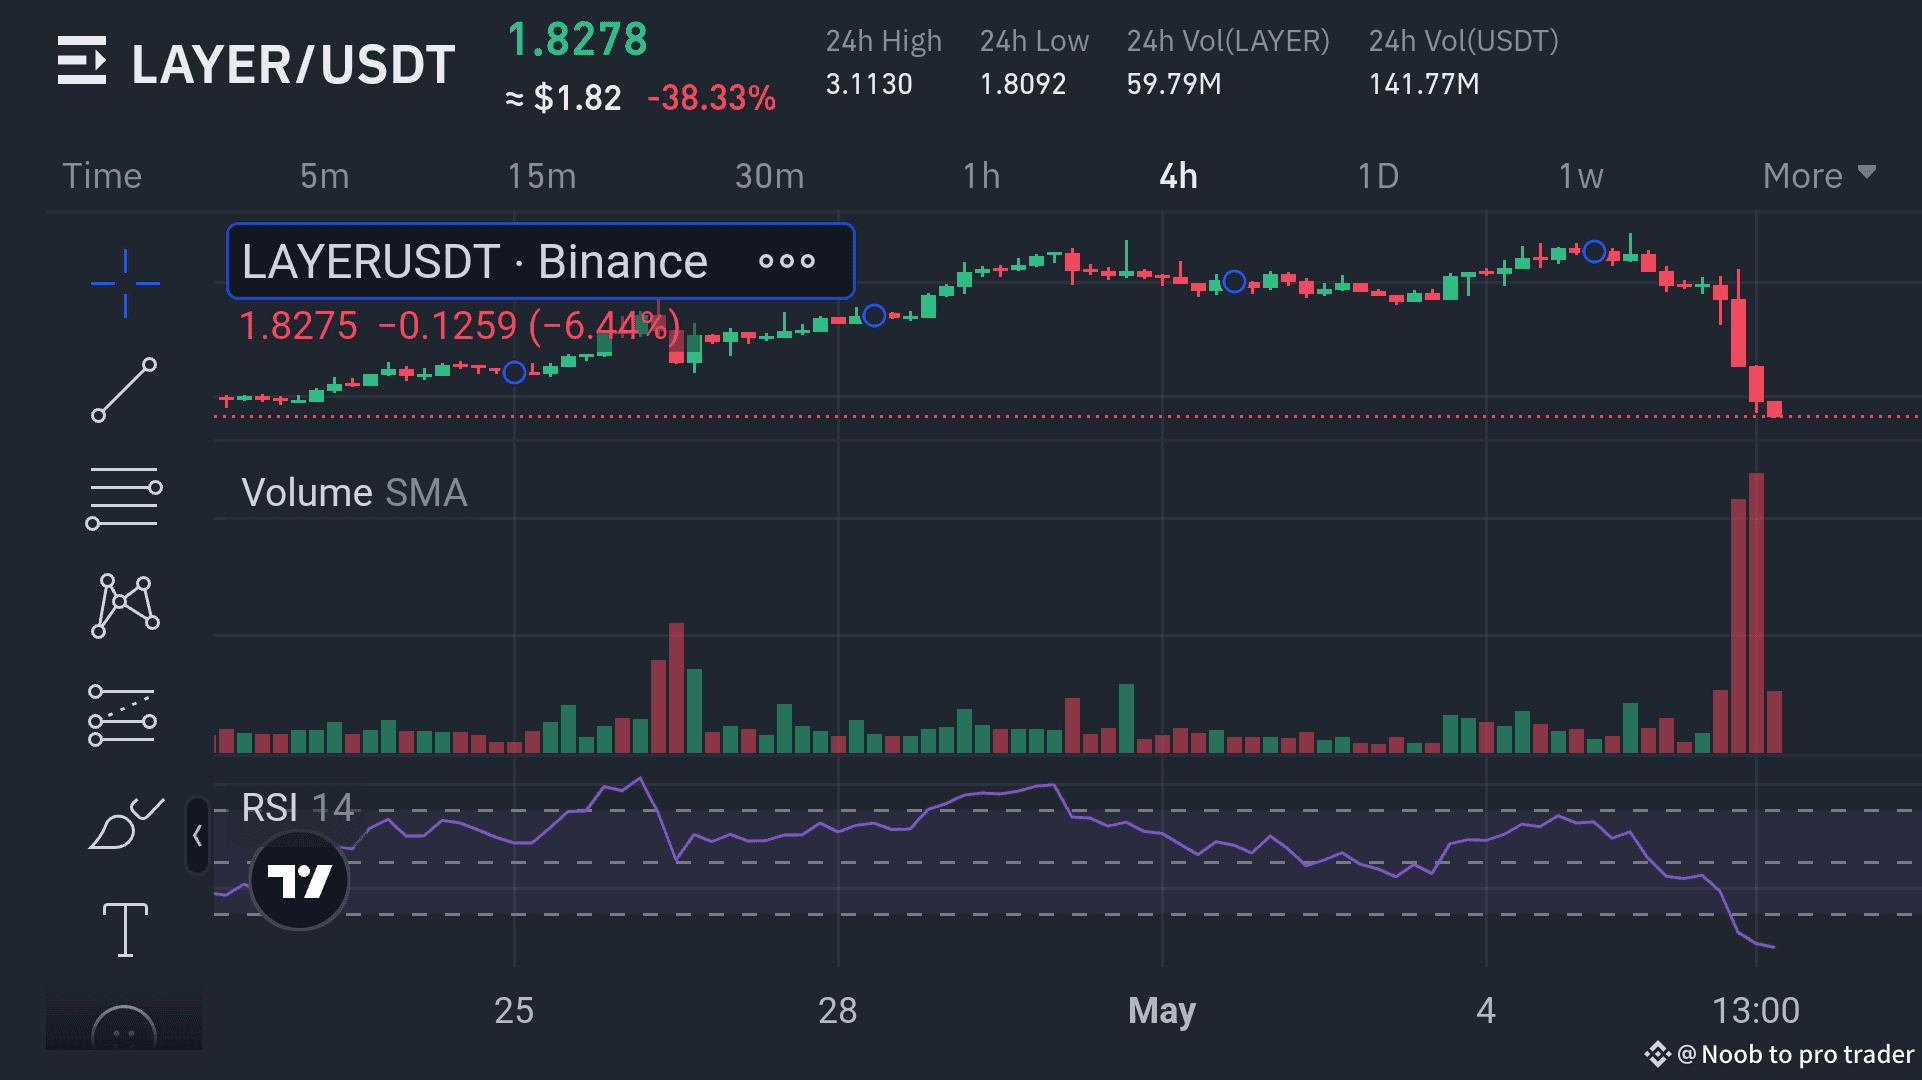Image resolution: width=1922 pixels, height=1080 pixels.
Task: Expand the More timeframes dropdown
Action: coord(1818,176)
